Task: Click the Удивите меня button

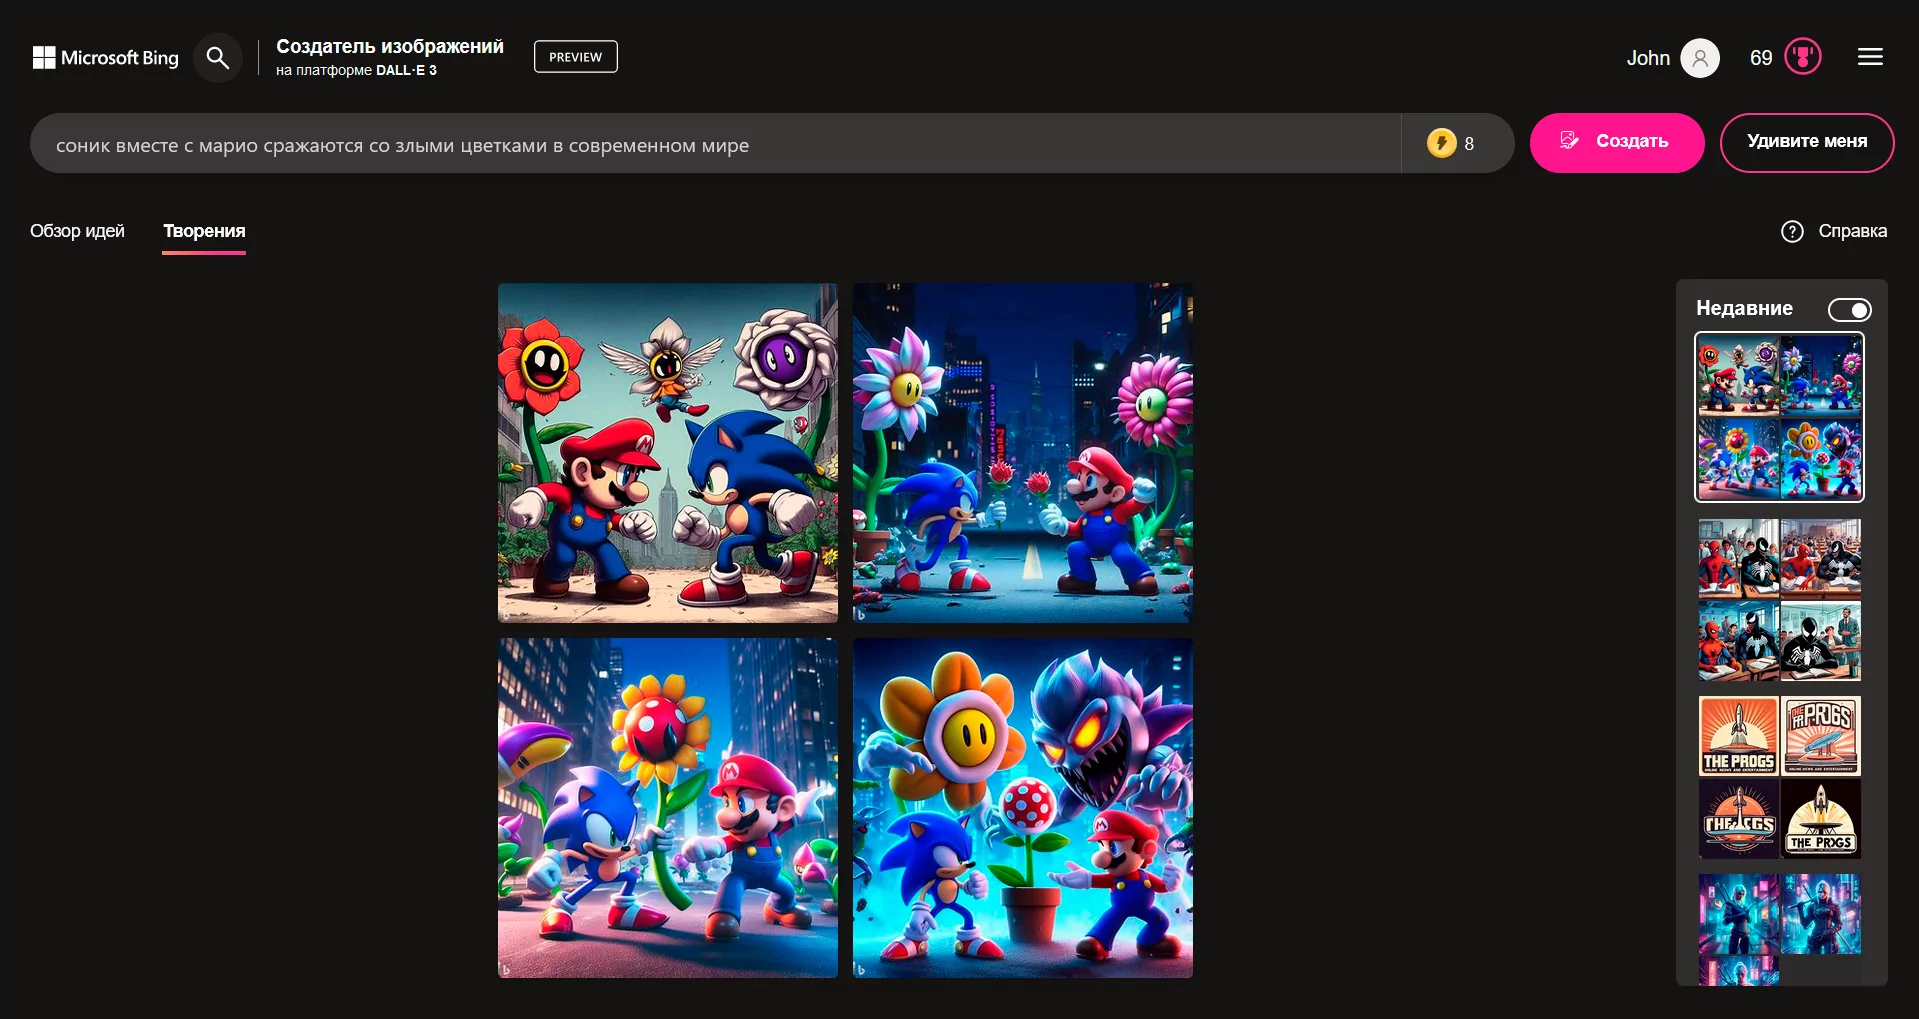Action: pos(1806,142)
